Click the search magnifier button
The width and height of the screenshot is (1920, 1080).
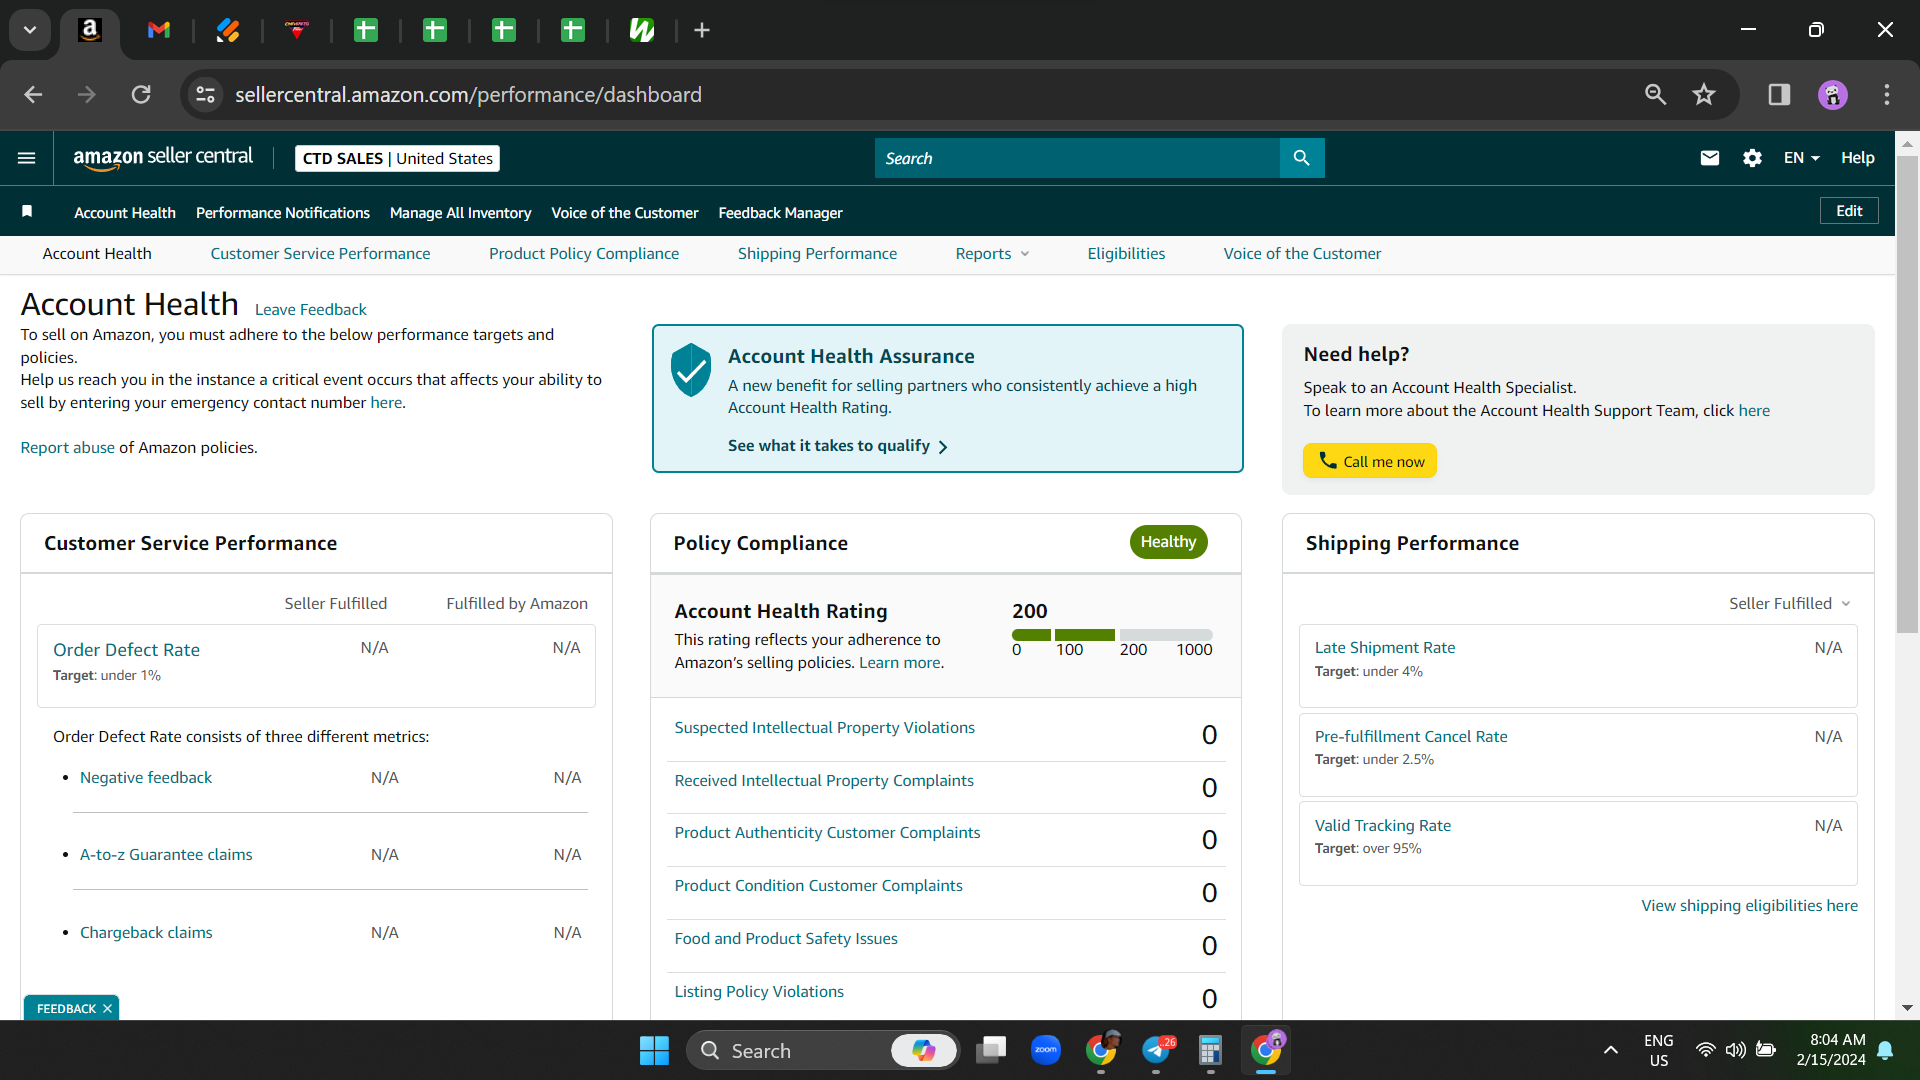[1302, 158]
